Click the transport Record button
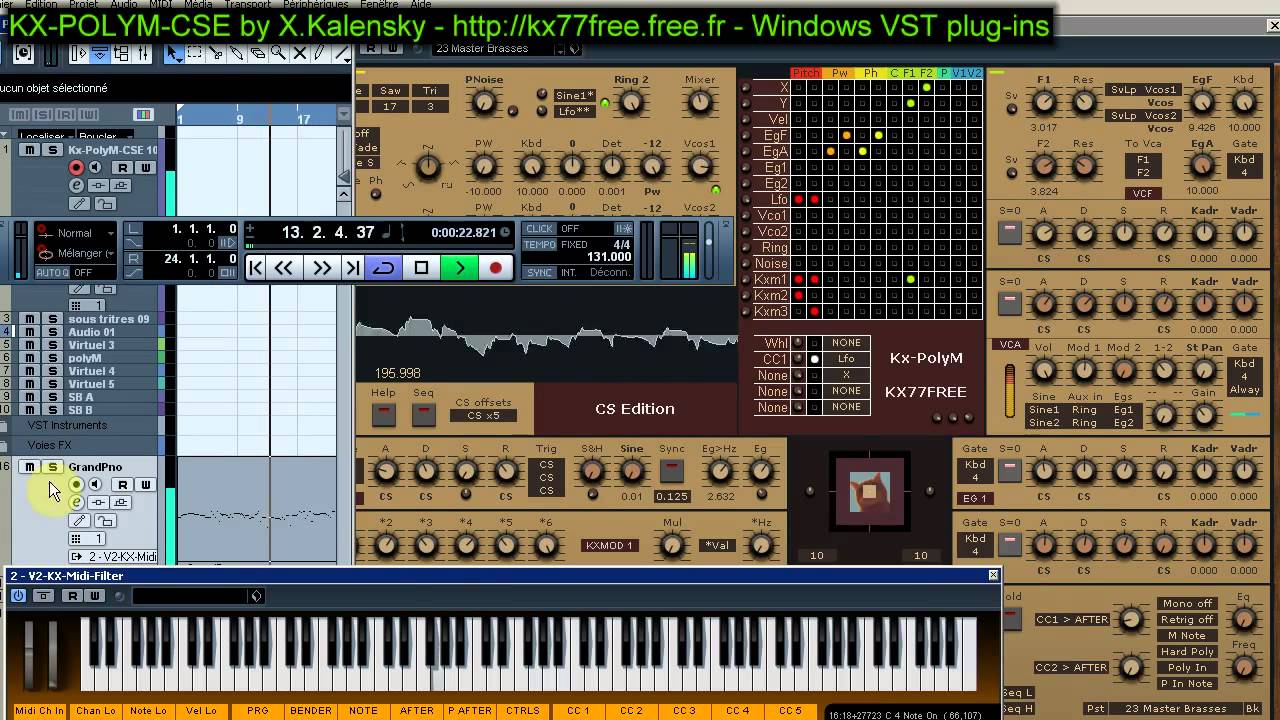This screenshot has height=720, width=1280. pyautogui.click(x=495, y=268)
